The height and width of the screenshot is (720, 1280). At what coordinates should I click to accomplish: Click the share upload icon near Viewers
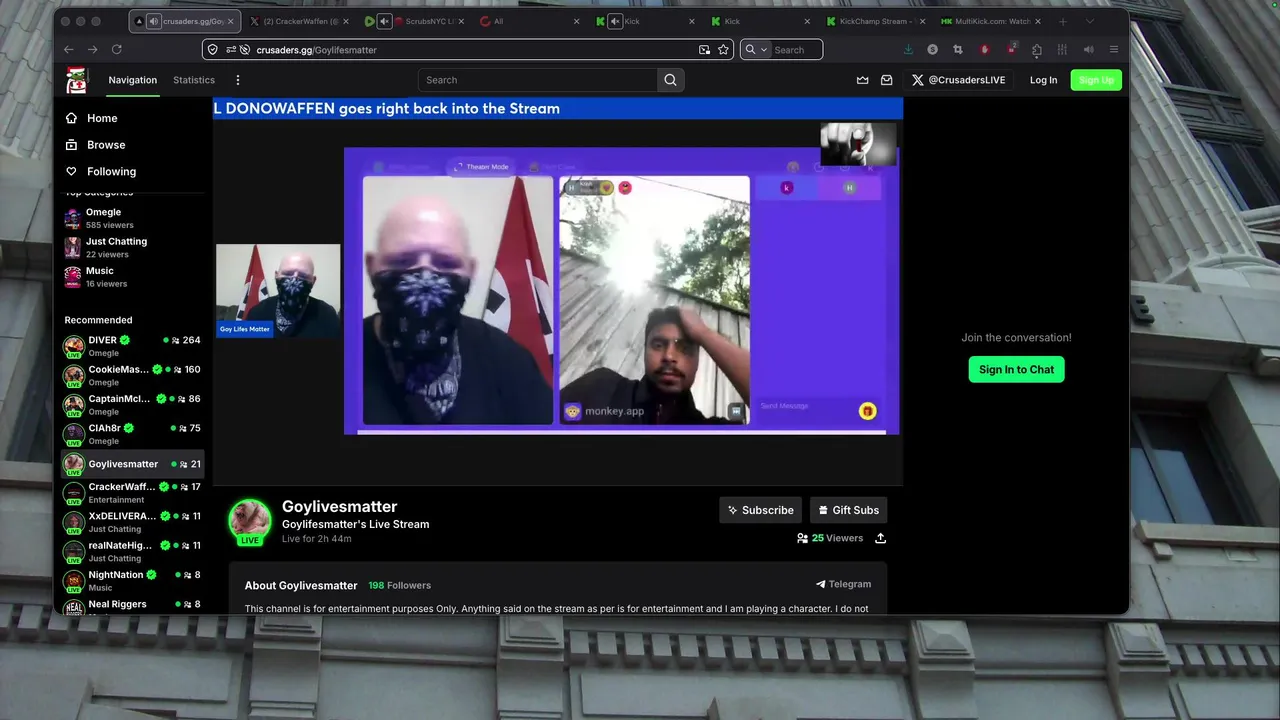(880, 538)
